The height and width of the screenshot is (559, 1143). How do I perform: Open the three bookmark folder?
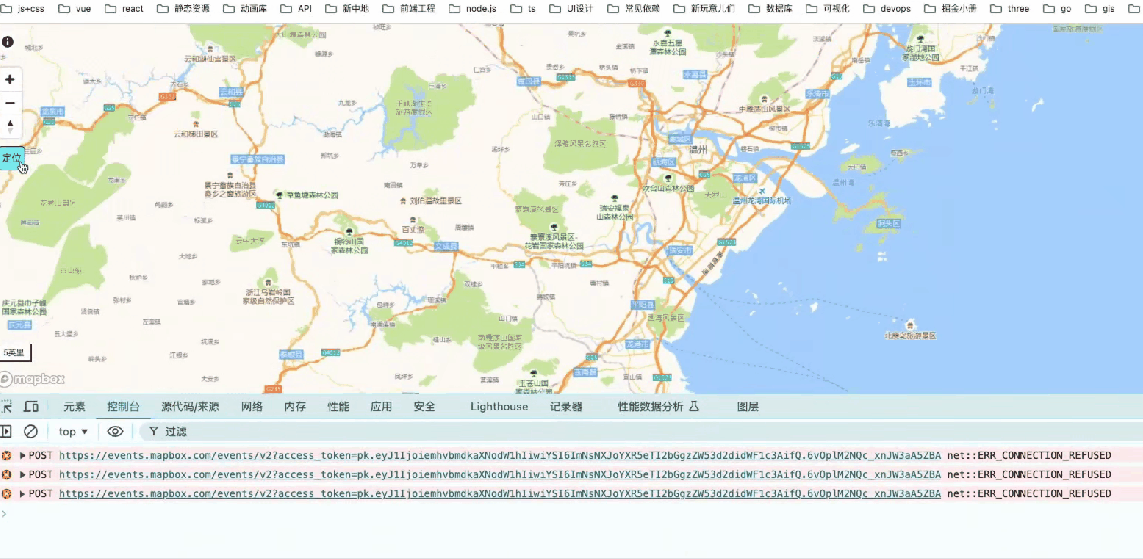[1010, 9]
